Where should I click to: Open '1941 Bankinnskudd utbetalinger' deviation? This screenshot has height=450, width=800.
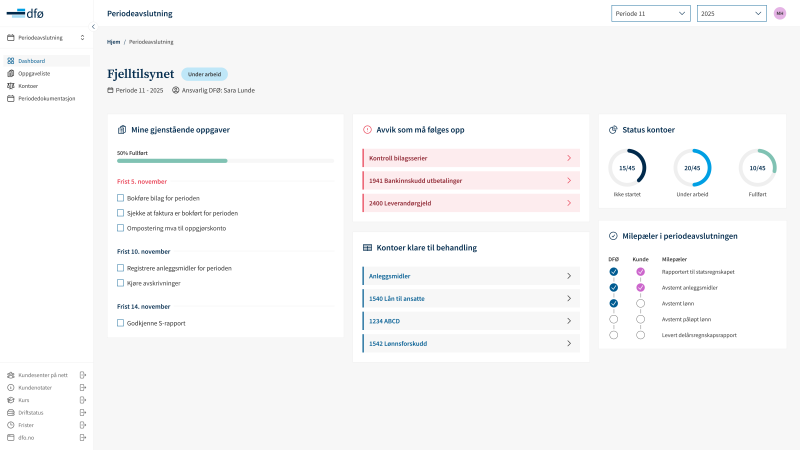tap(471, 181)
